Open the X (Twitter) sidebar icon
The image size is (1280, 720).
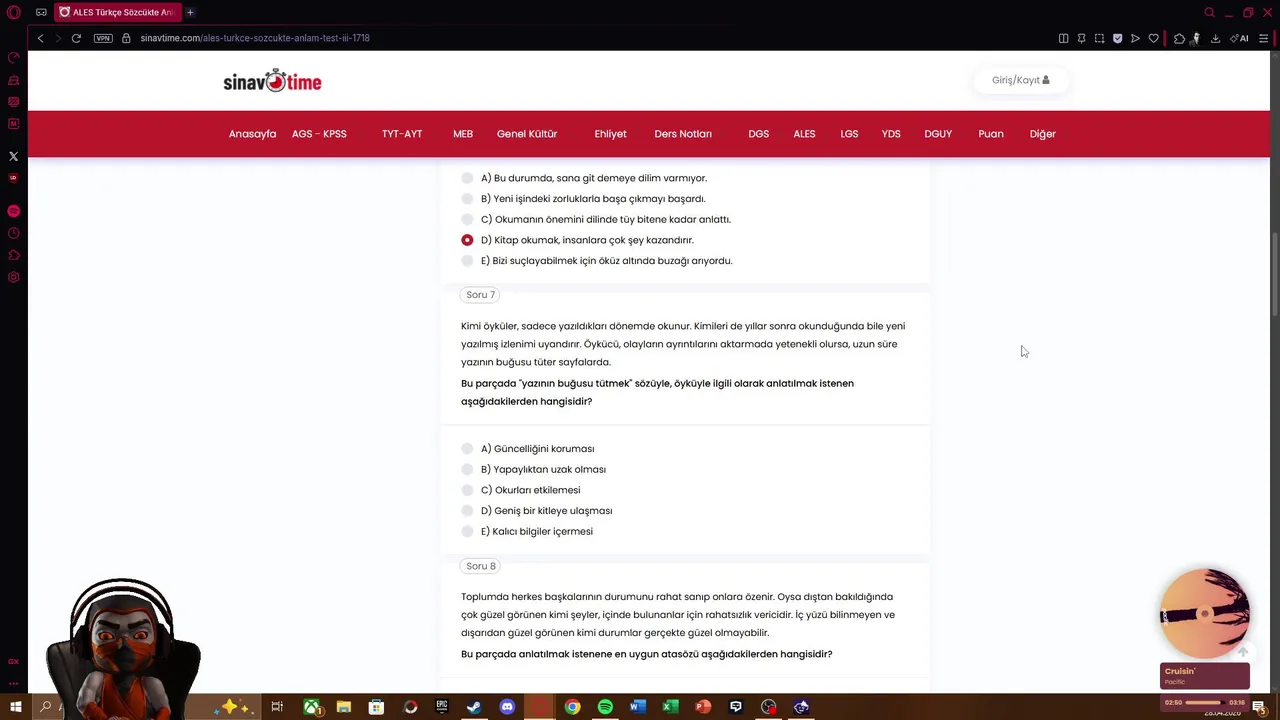pyautogui.click(x=13, y=156)
